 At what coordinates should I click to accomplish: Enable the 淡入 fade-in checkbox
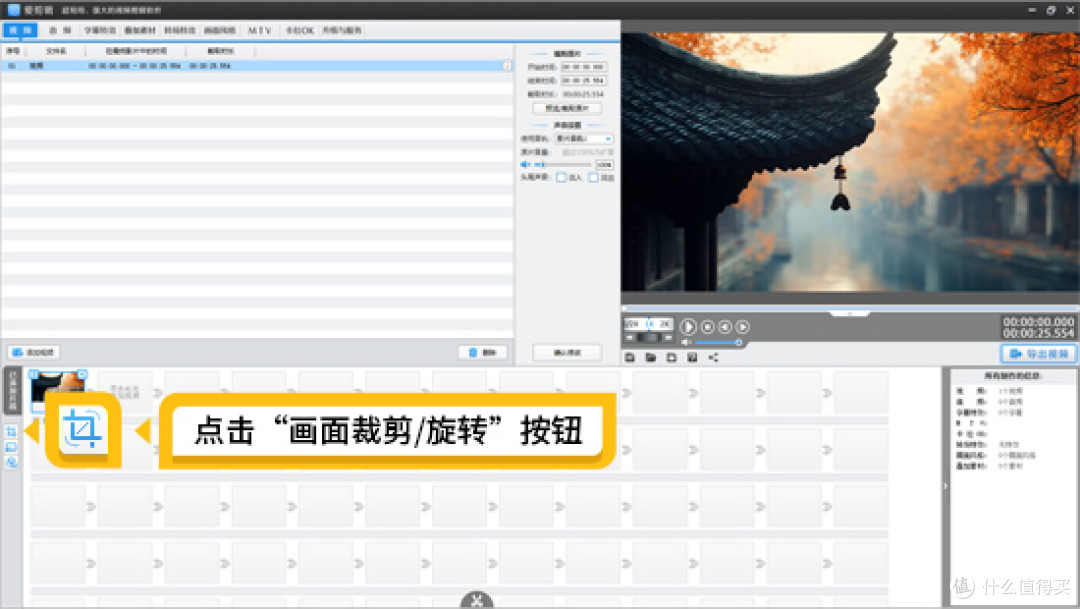(561, 178)
